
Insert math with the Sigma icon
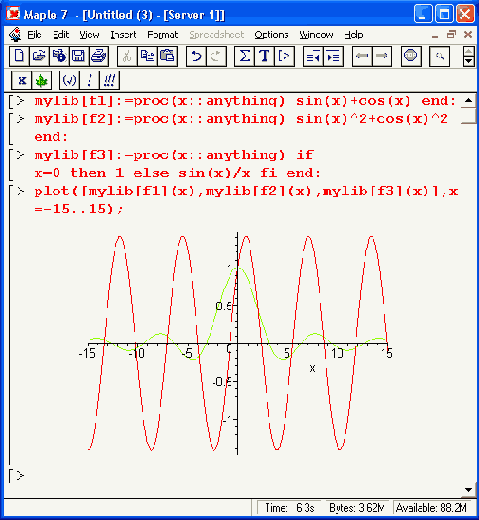[244, 56]
